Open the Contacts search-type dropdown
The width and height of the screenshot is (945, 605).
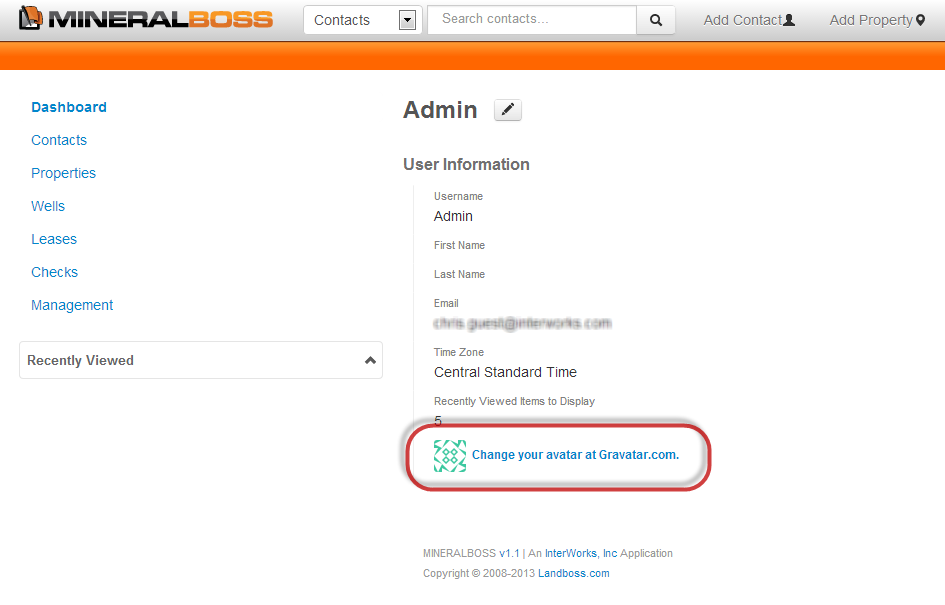[406, 20]
